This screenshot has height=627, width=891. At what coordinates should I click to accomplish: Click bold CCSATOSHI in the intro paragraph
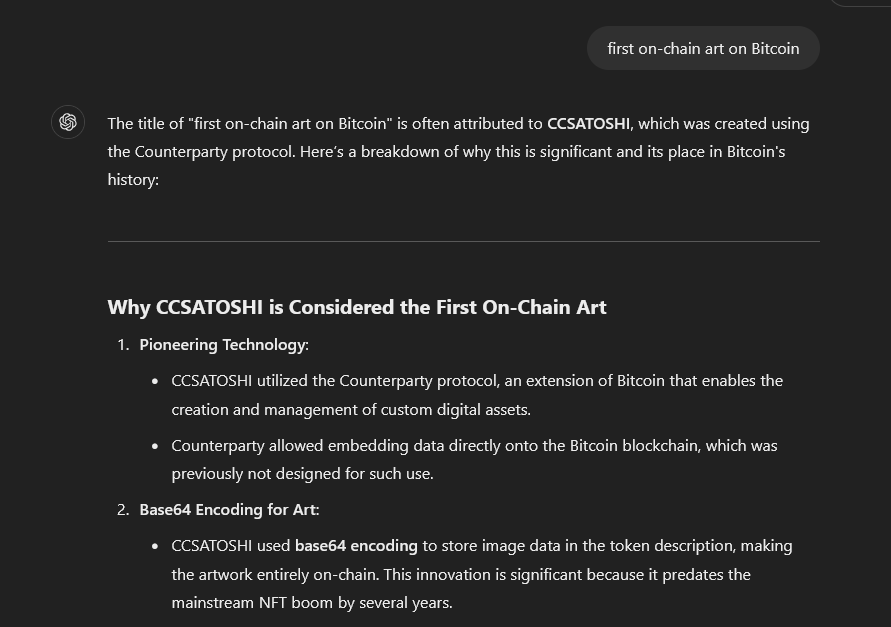[x=588, y=124]
